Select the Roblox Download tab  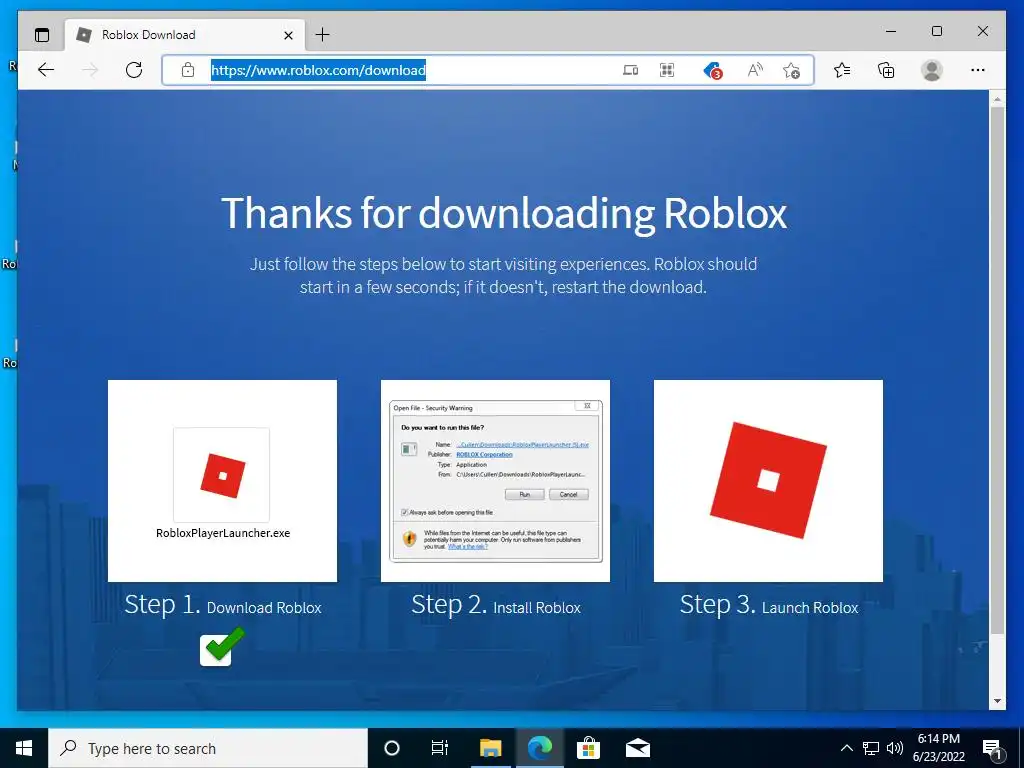[x=185, y=35]
